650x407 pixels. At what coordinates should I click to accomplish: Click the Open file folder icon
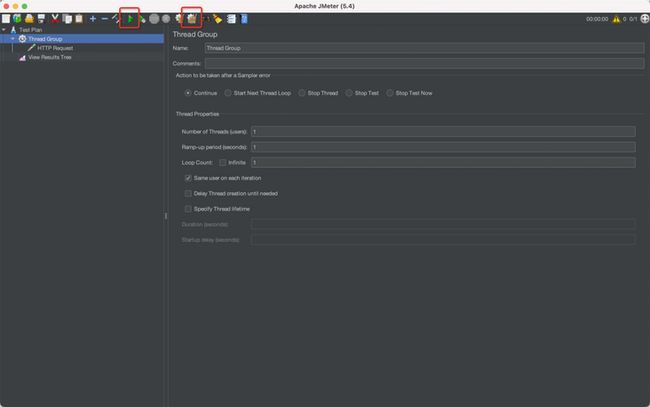(29, 19)
